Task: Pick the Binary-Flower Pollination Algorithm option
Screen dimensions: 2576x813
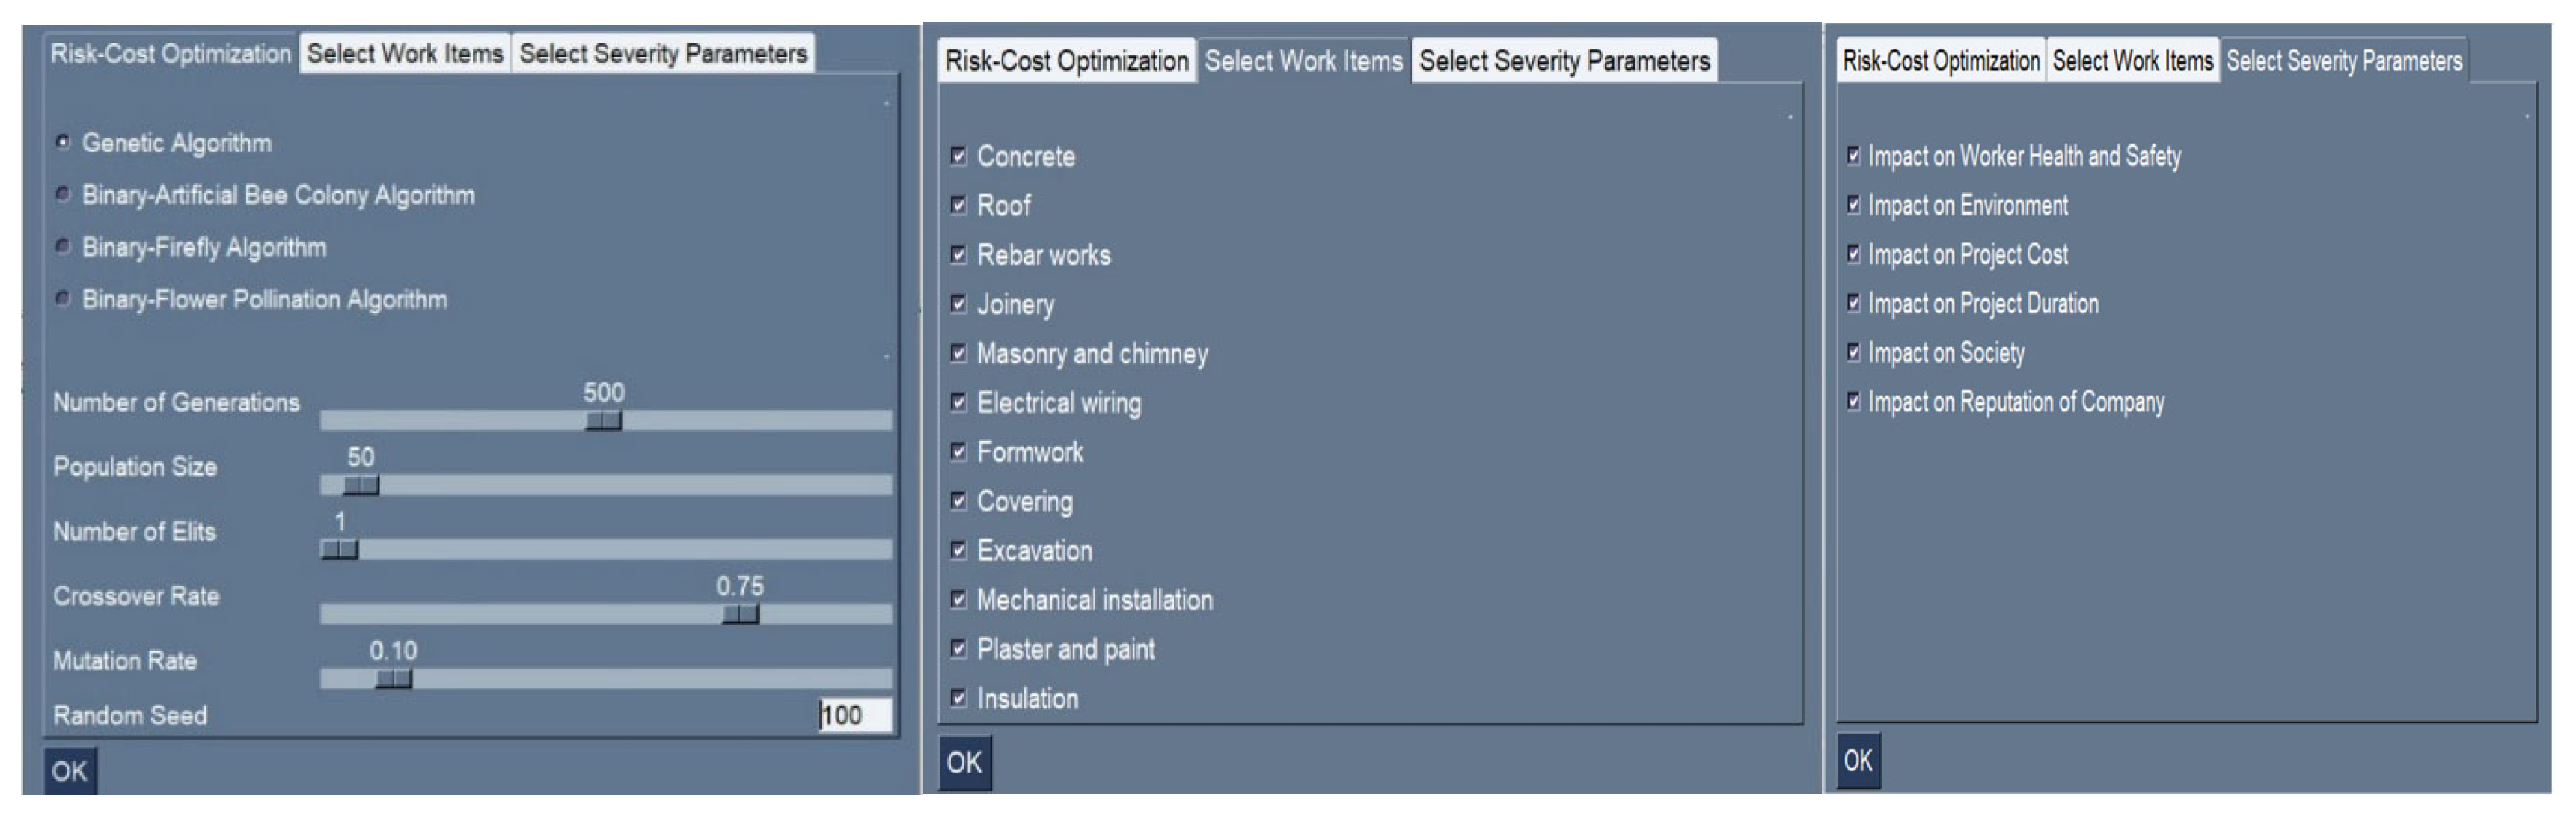Action: point(63,298)
